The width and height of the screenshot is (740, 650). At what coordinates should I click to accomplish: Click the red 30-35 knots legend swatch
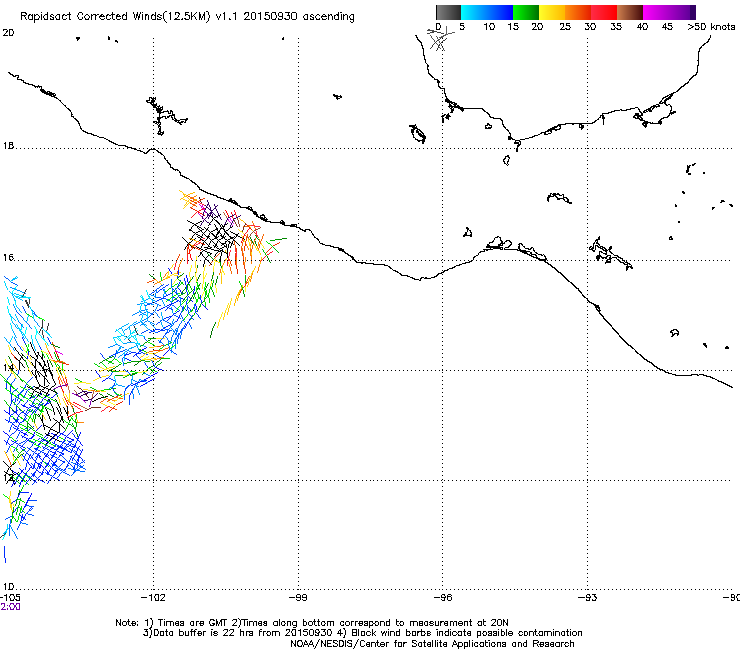[x=604, y=12]
